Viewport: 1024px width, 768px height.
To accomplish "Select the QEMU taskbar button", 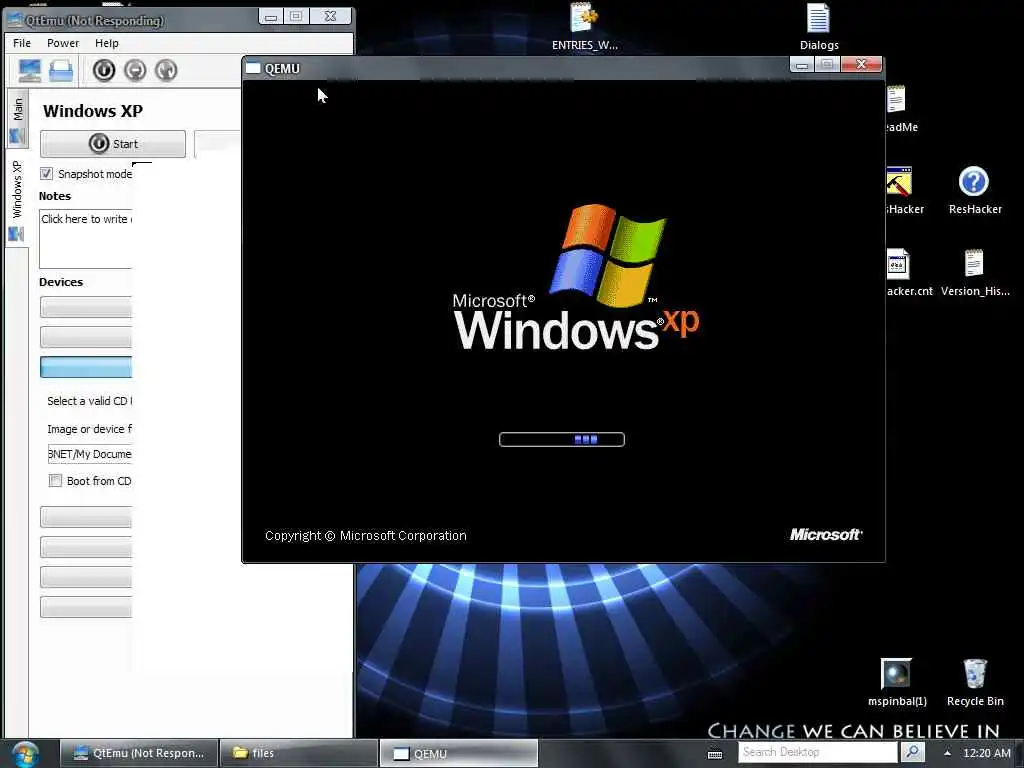I will pyautogui.click(x=458, y=753).
